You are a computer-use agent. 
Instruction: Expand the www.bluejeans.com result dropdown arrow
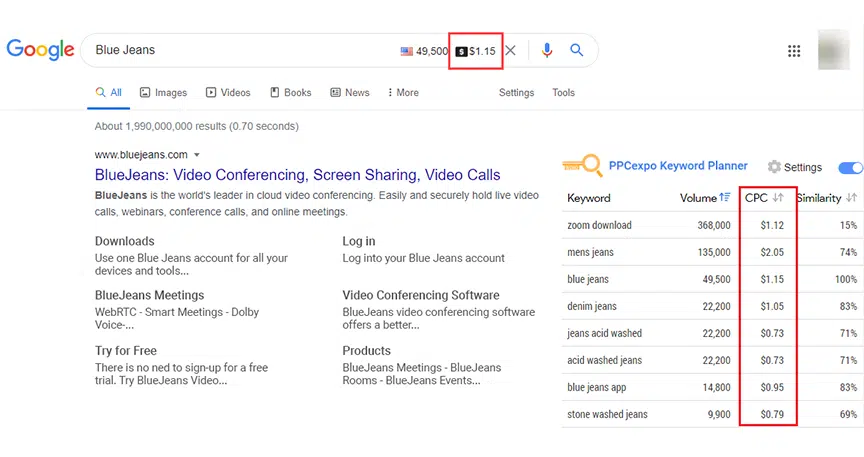coord(197,155)
